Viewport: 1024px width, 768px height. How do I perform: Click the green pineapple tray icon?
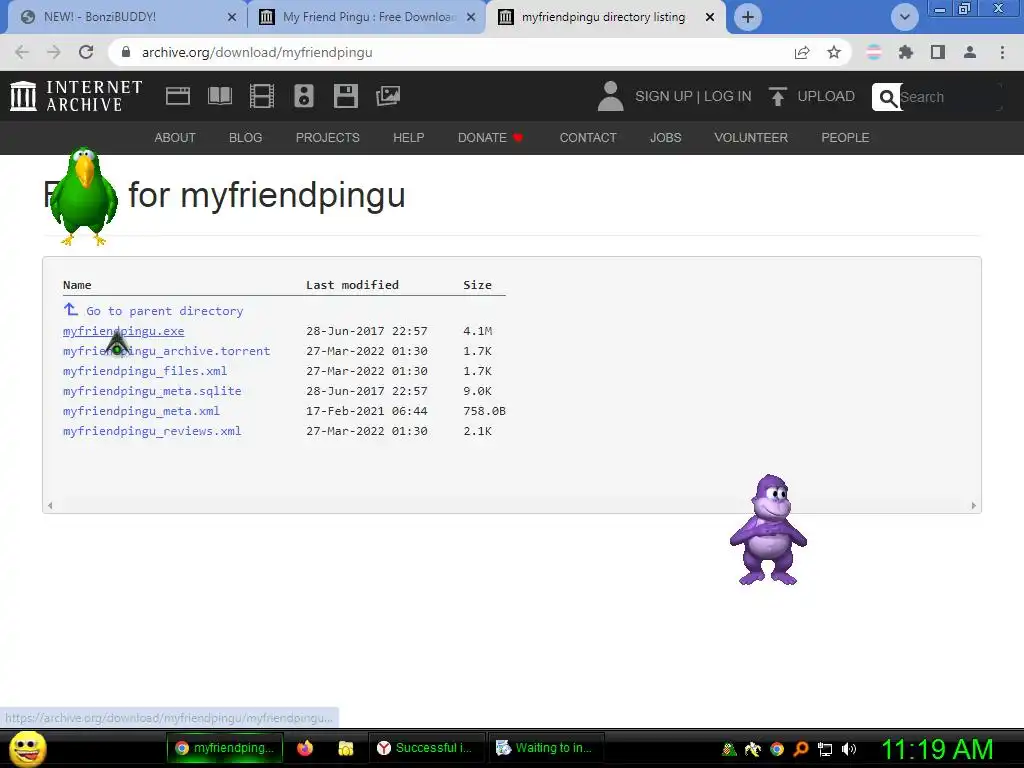pos(729,748)
